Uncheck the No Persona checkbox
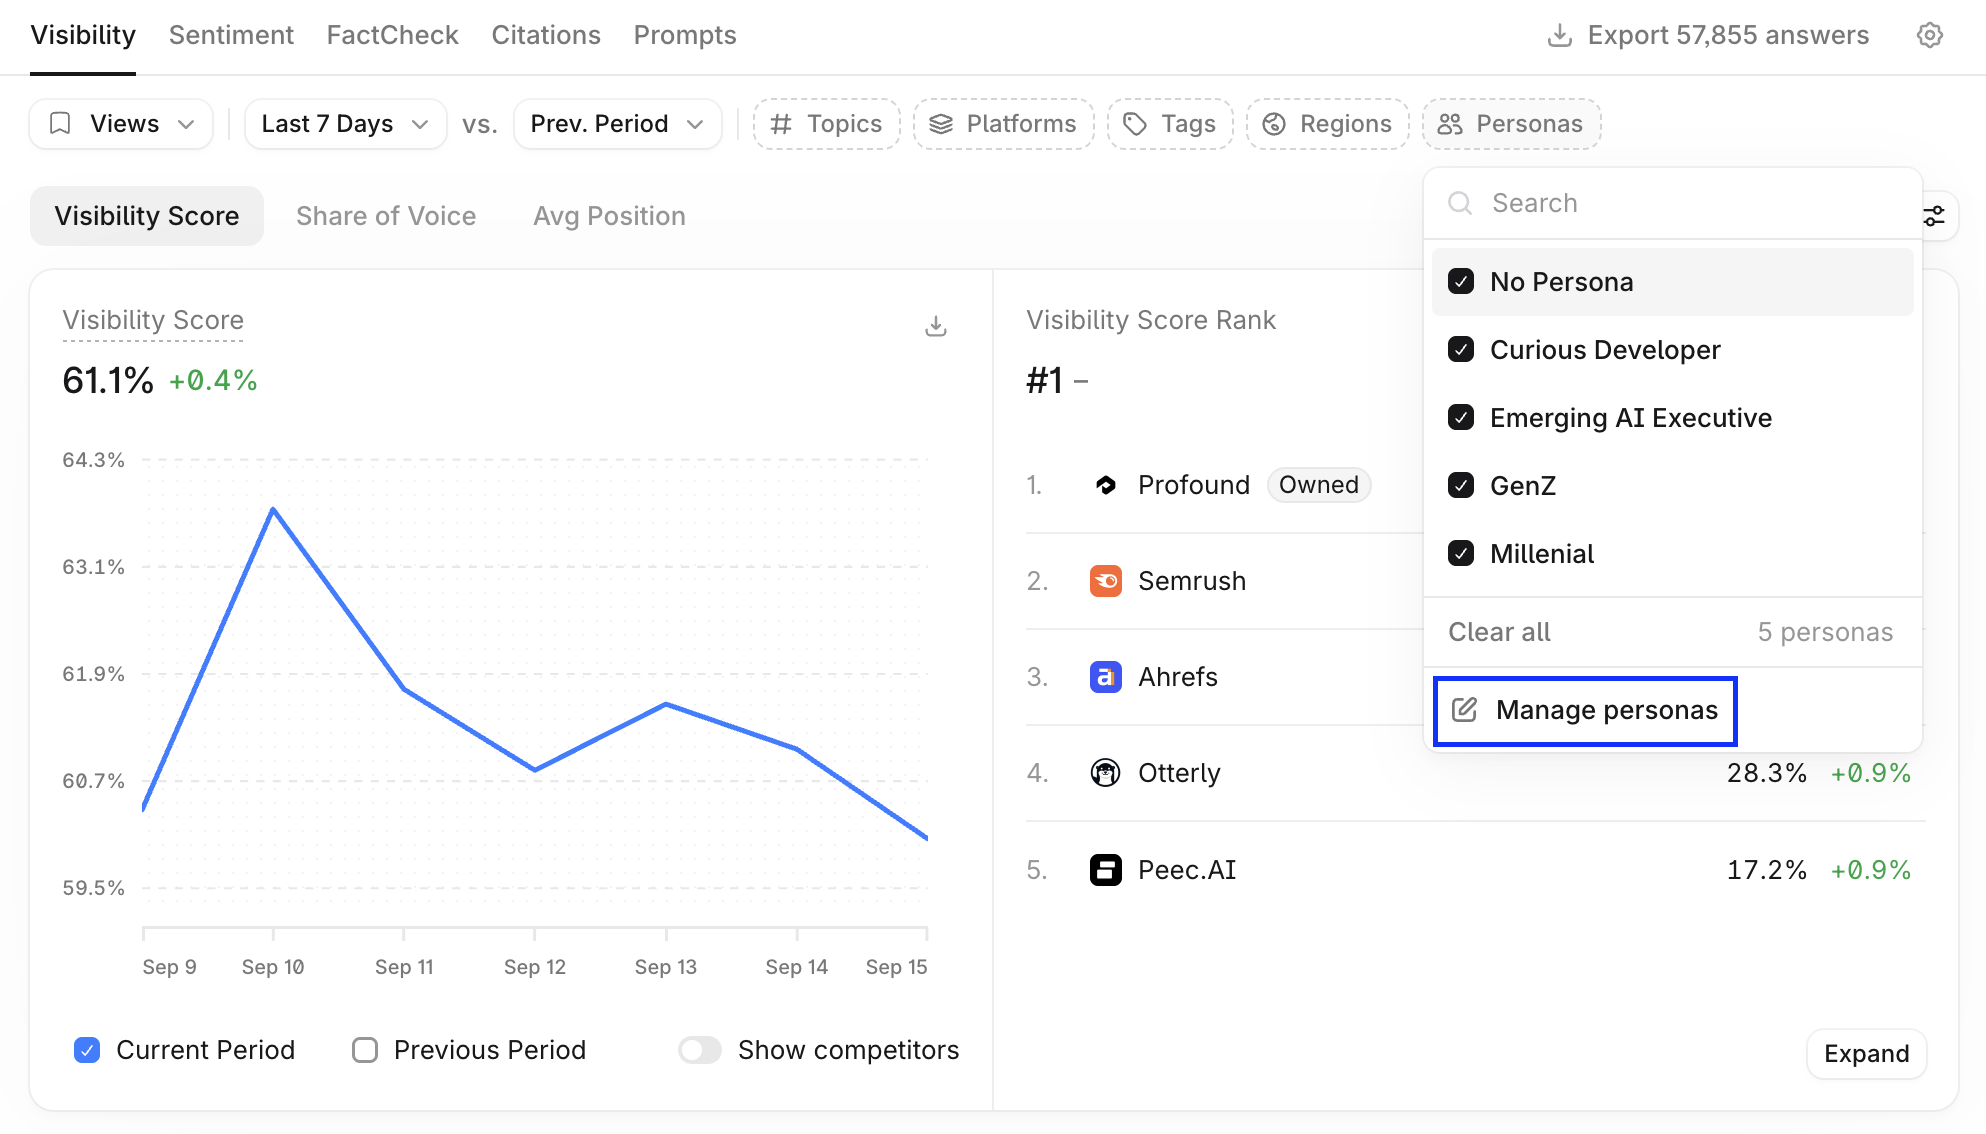The image size is (1986, 1134). (x=1461, y=282)
